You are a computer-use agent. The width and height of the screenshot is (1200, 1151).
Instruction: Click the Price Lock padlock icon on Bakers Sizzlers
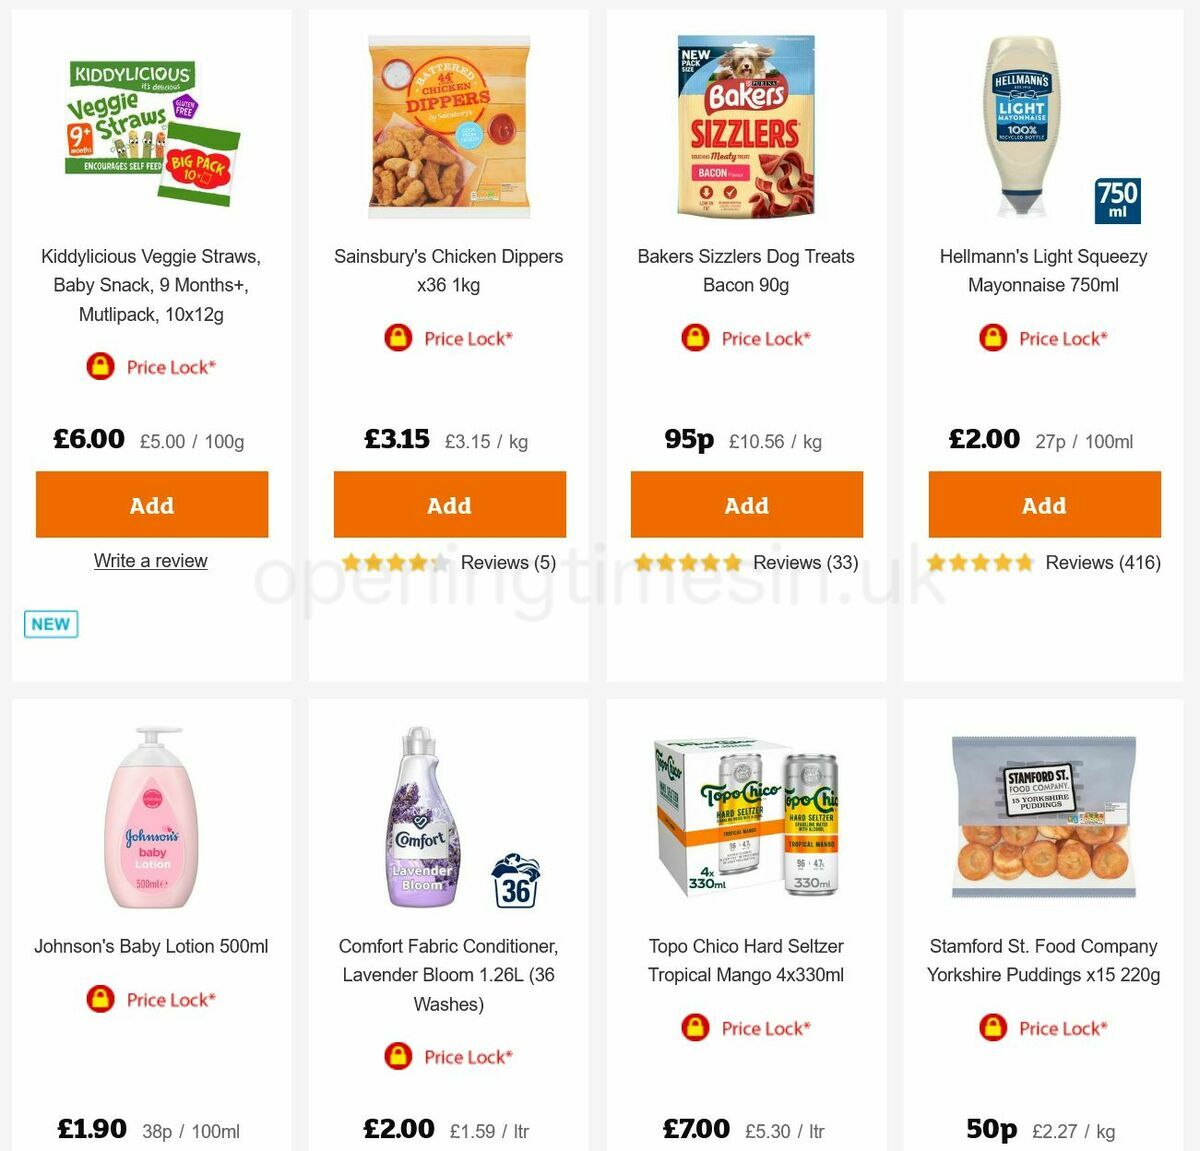click(694, 338)
